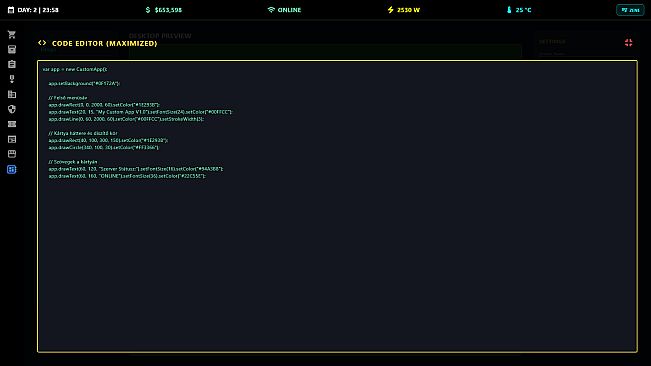Click the 25 °C temperature reading
The height and width of the screenshot is (366, 651).
pos(523,10)
